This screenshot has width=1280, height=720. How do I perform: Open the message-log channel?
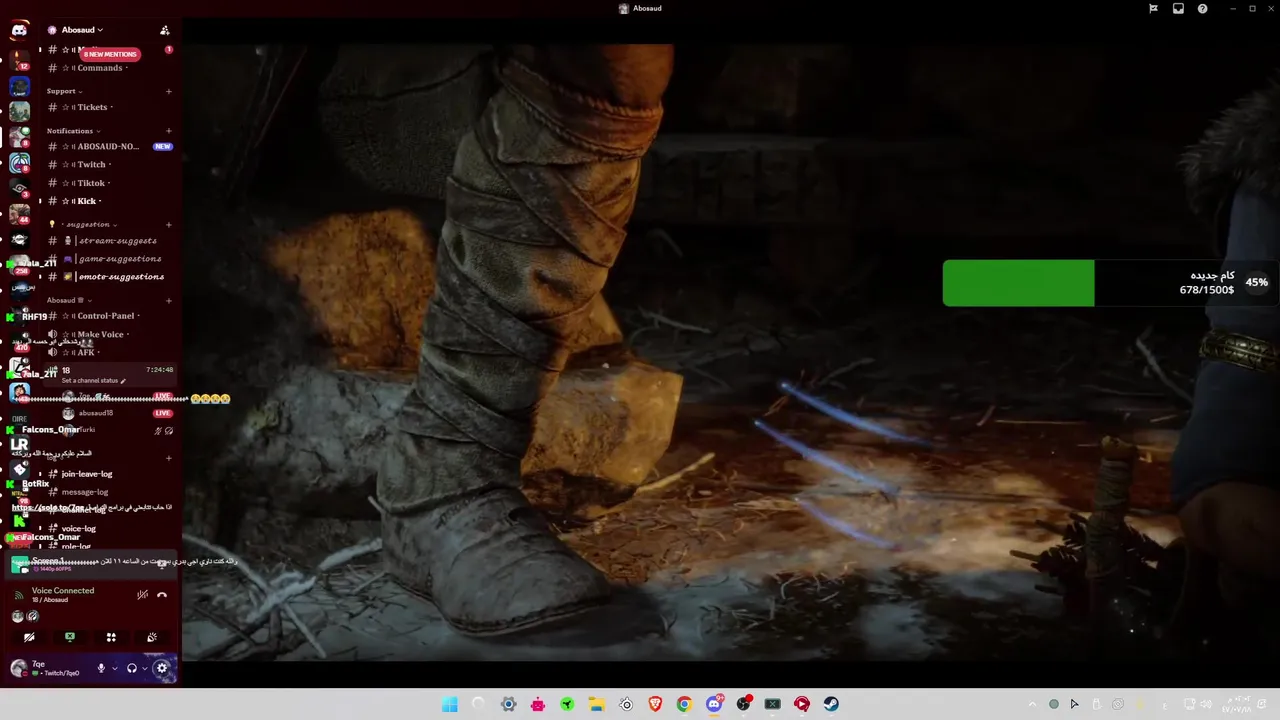tap(85, 492)
